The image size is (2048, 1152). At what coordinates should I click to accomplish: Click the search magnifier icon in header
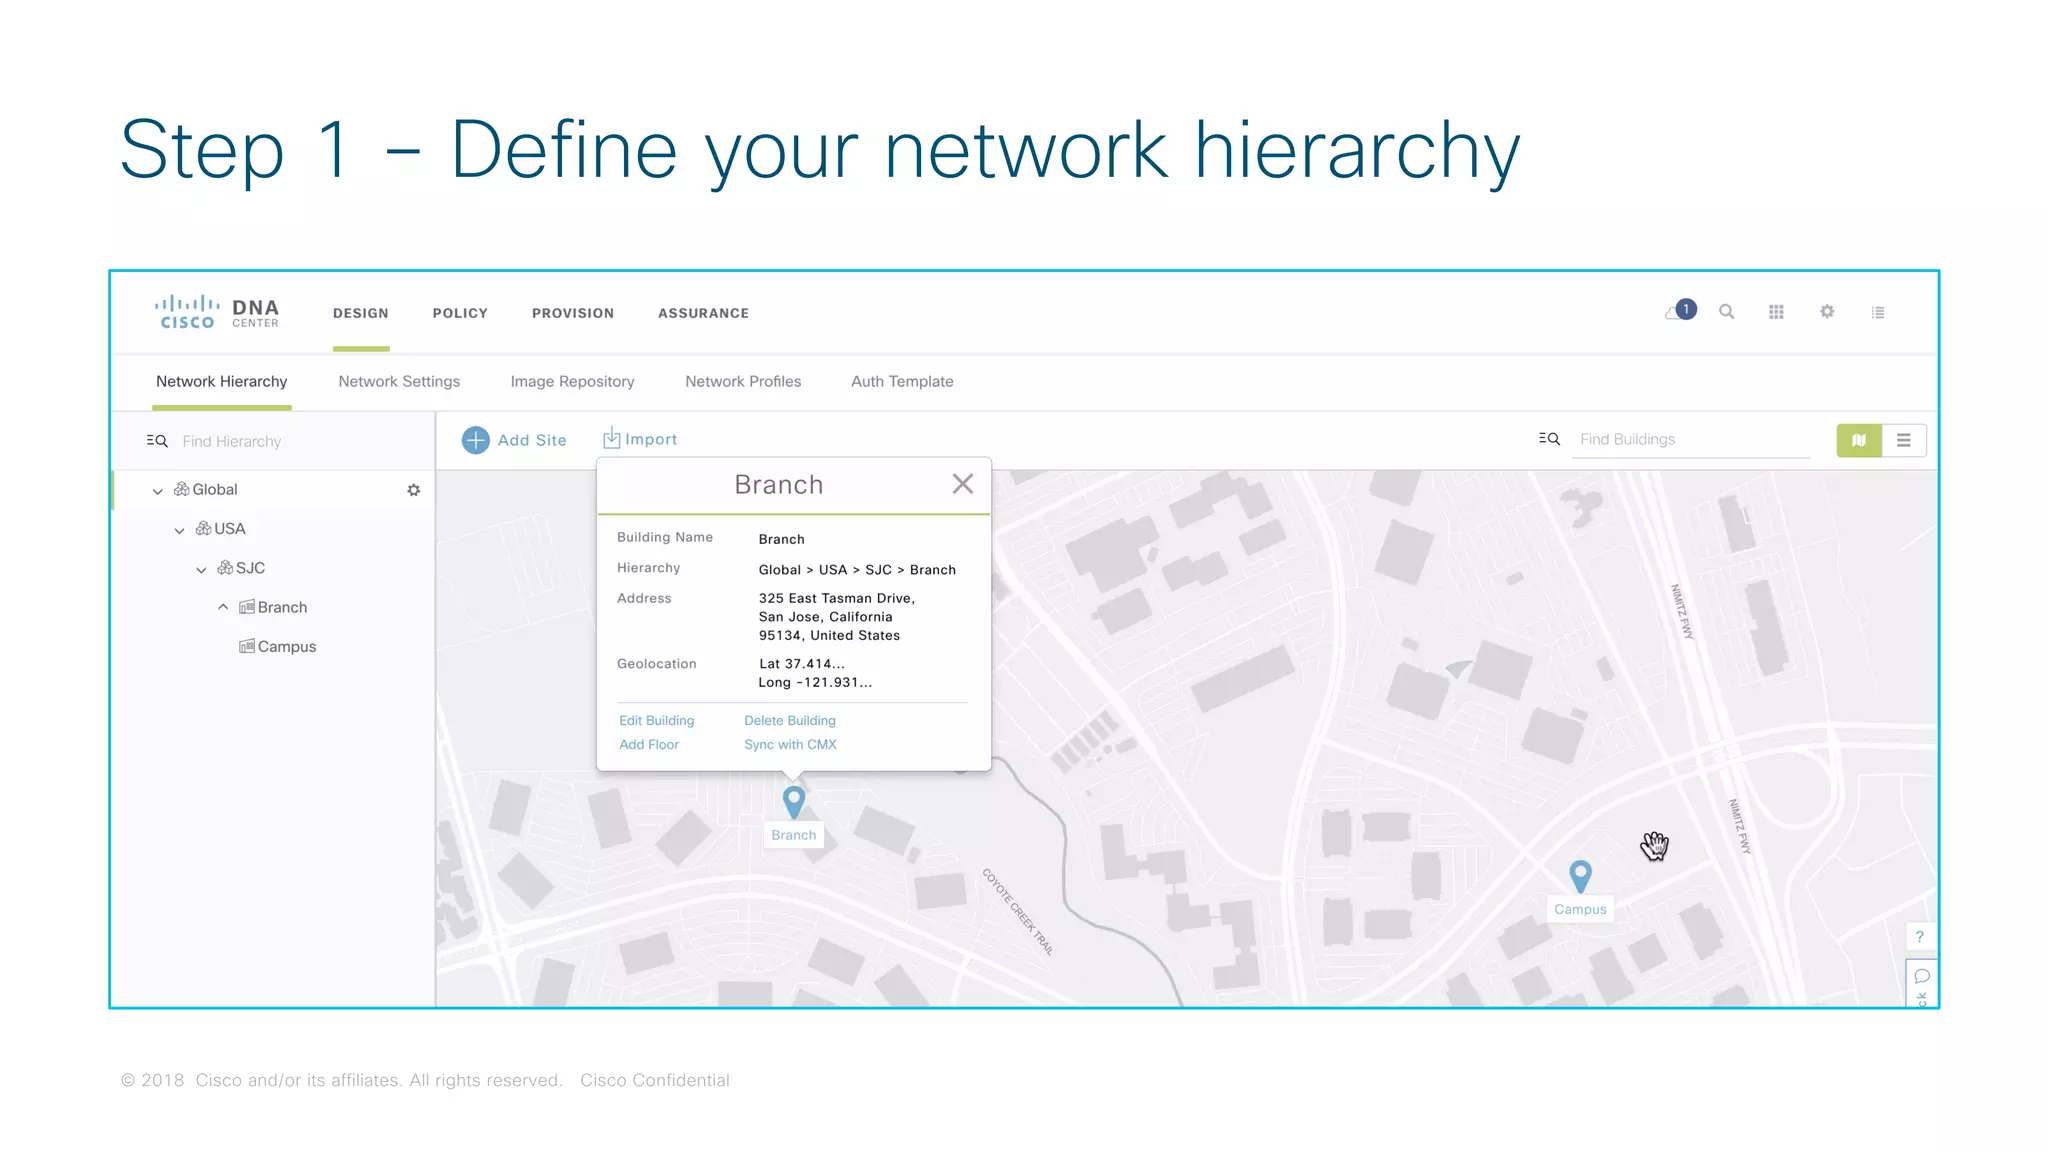pos(1726,312)
